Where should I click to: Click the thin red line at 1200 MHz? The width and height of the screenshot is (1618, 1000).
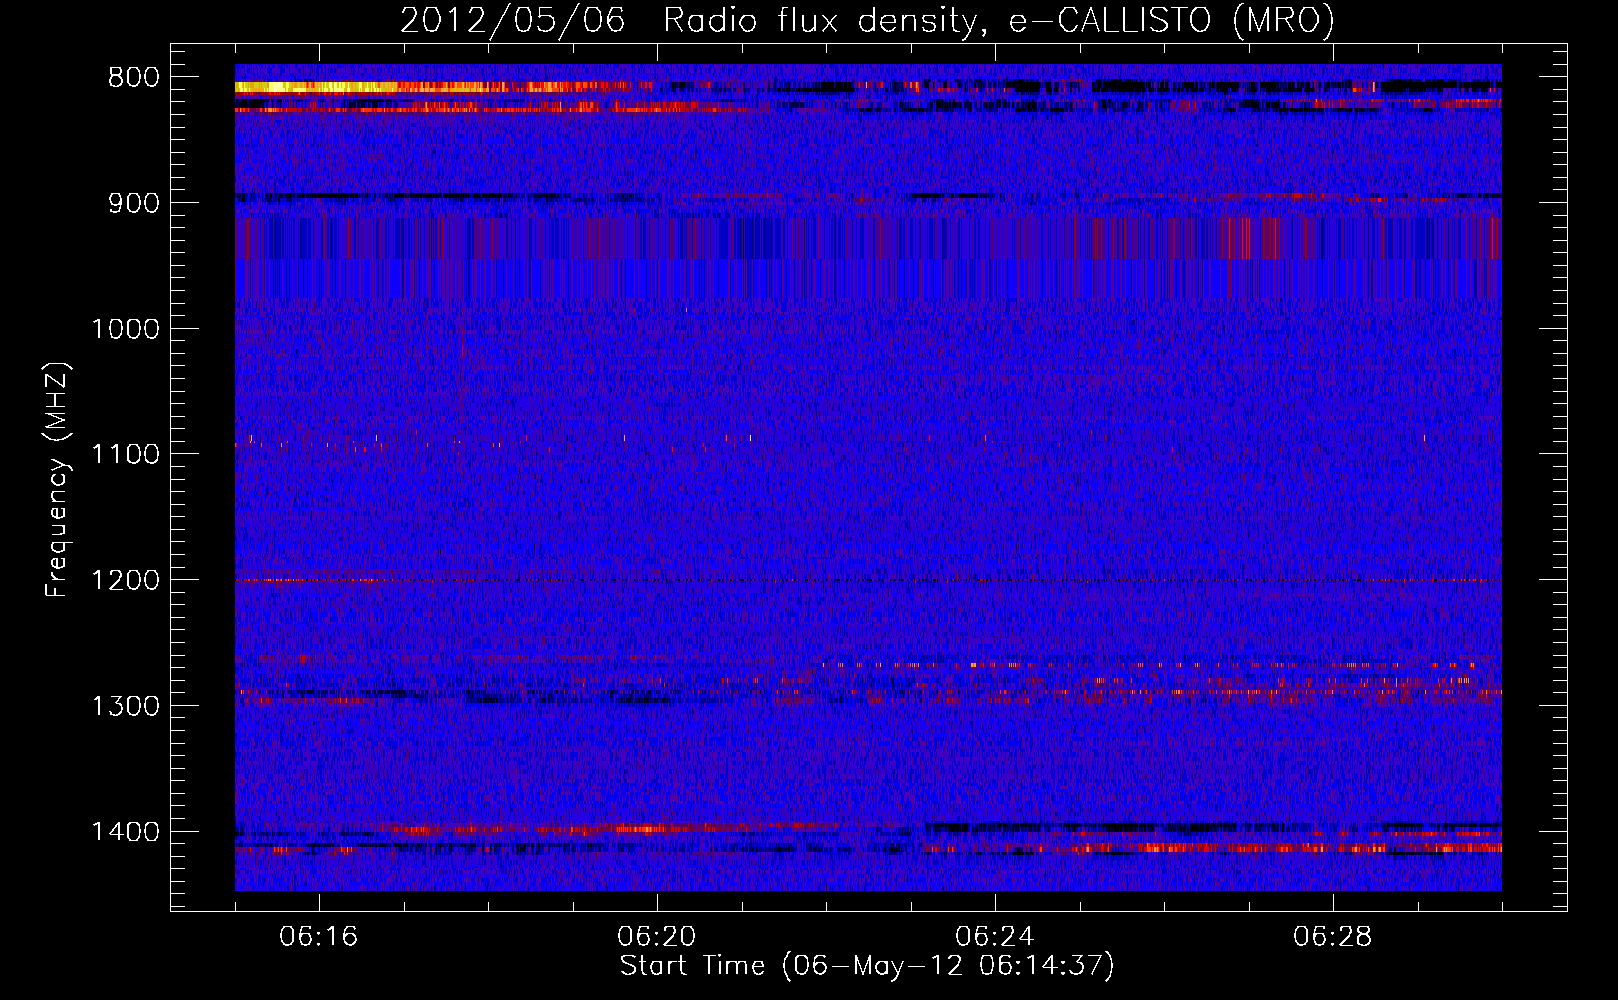(x=868, y=580)
